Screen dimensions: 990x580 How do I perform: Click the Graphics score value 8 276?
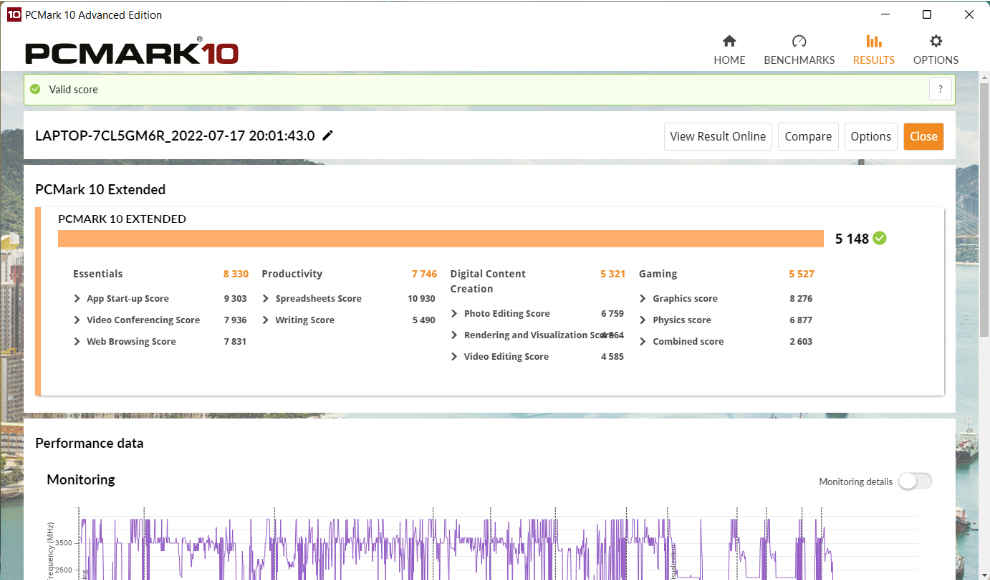(x=801, y=299)
